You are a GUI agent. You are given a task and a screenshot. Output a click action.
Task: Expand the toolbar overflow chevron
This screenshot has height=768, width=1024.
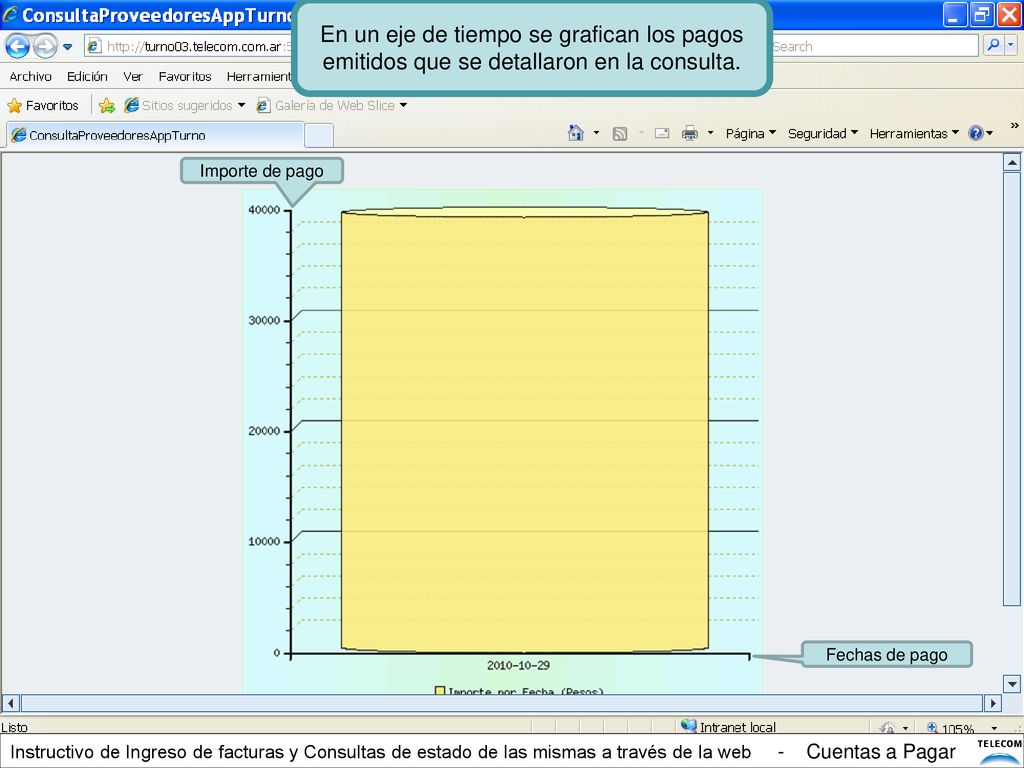click(1014, 125)
